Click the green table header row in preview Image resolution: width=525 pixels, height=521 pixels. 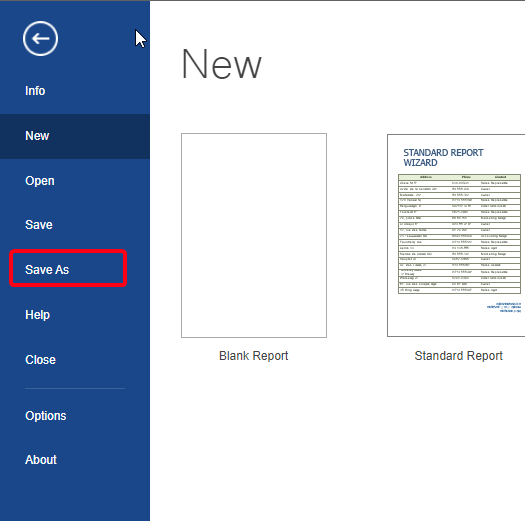459,177
